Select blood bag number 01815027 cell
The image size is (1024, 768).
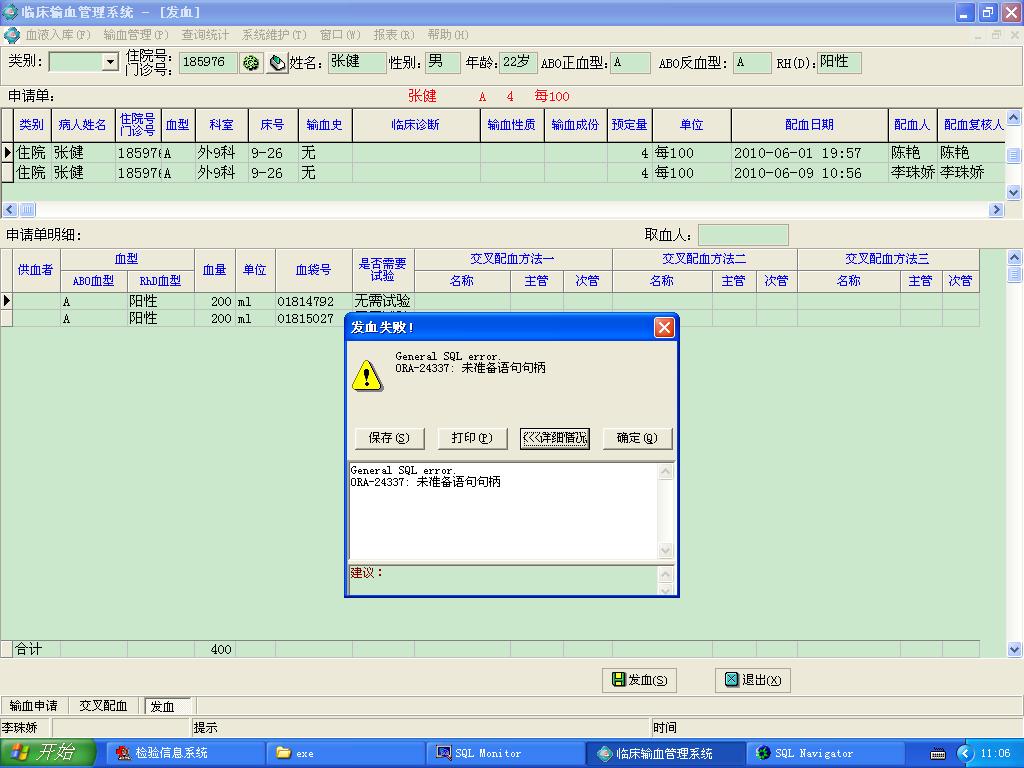(313, 319)
